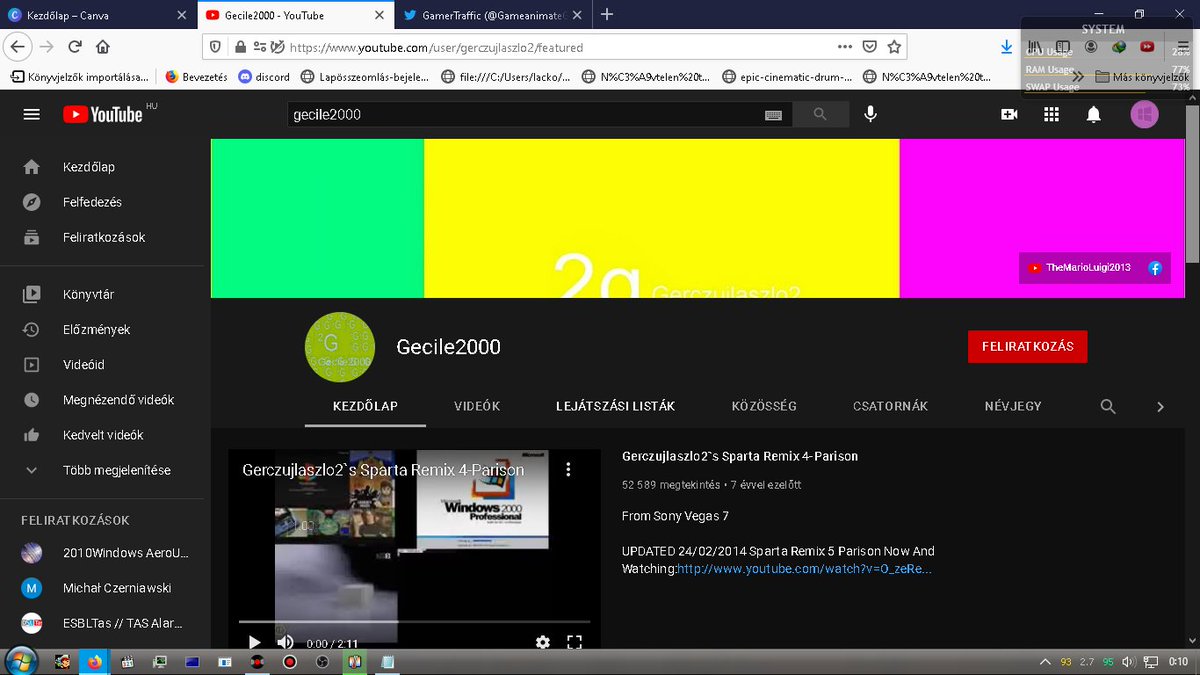The height and width of the screenshot is (675, 1200).
Task: Open the YouTube hamburger guide menu
Action: [32, 114]
